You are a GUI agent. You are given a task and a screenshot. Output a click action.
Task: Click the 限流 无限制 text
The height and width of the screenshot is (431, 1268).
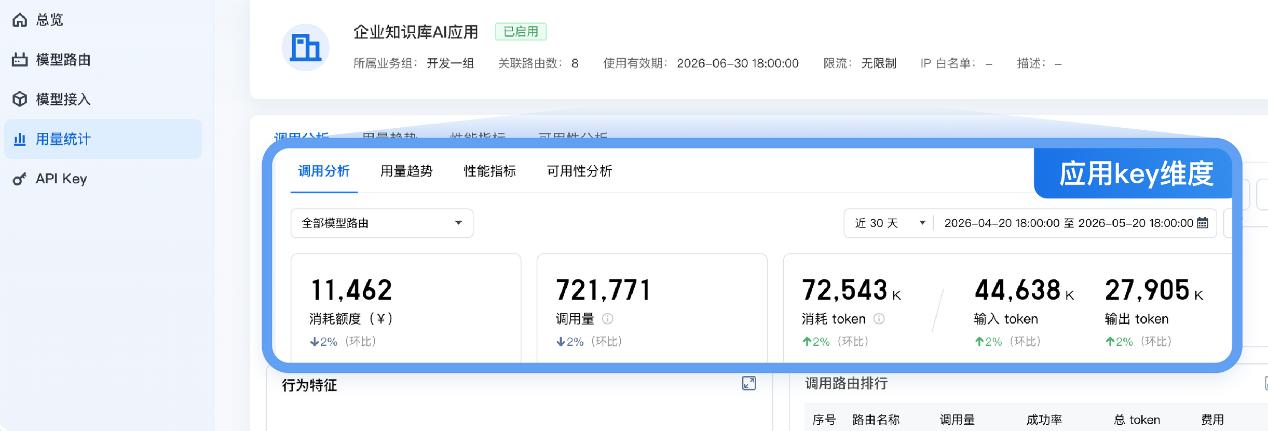[859, 63]
